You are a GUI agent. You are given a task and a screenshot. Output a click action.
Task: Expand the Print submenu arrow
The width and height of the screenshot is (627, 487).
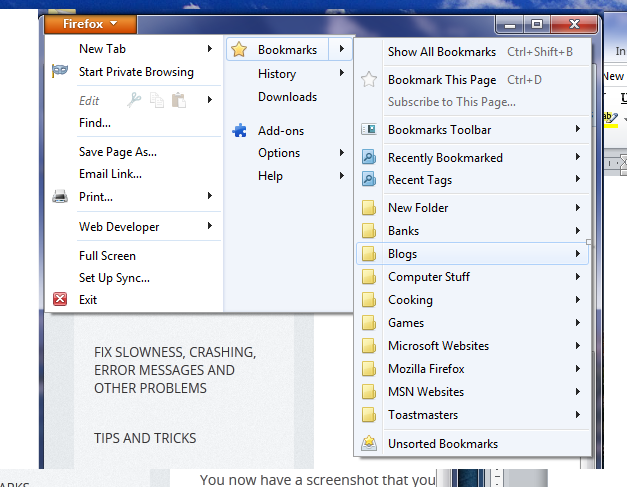coord(210,196)
